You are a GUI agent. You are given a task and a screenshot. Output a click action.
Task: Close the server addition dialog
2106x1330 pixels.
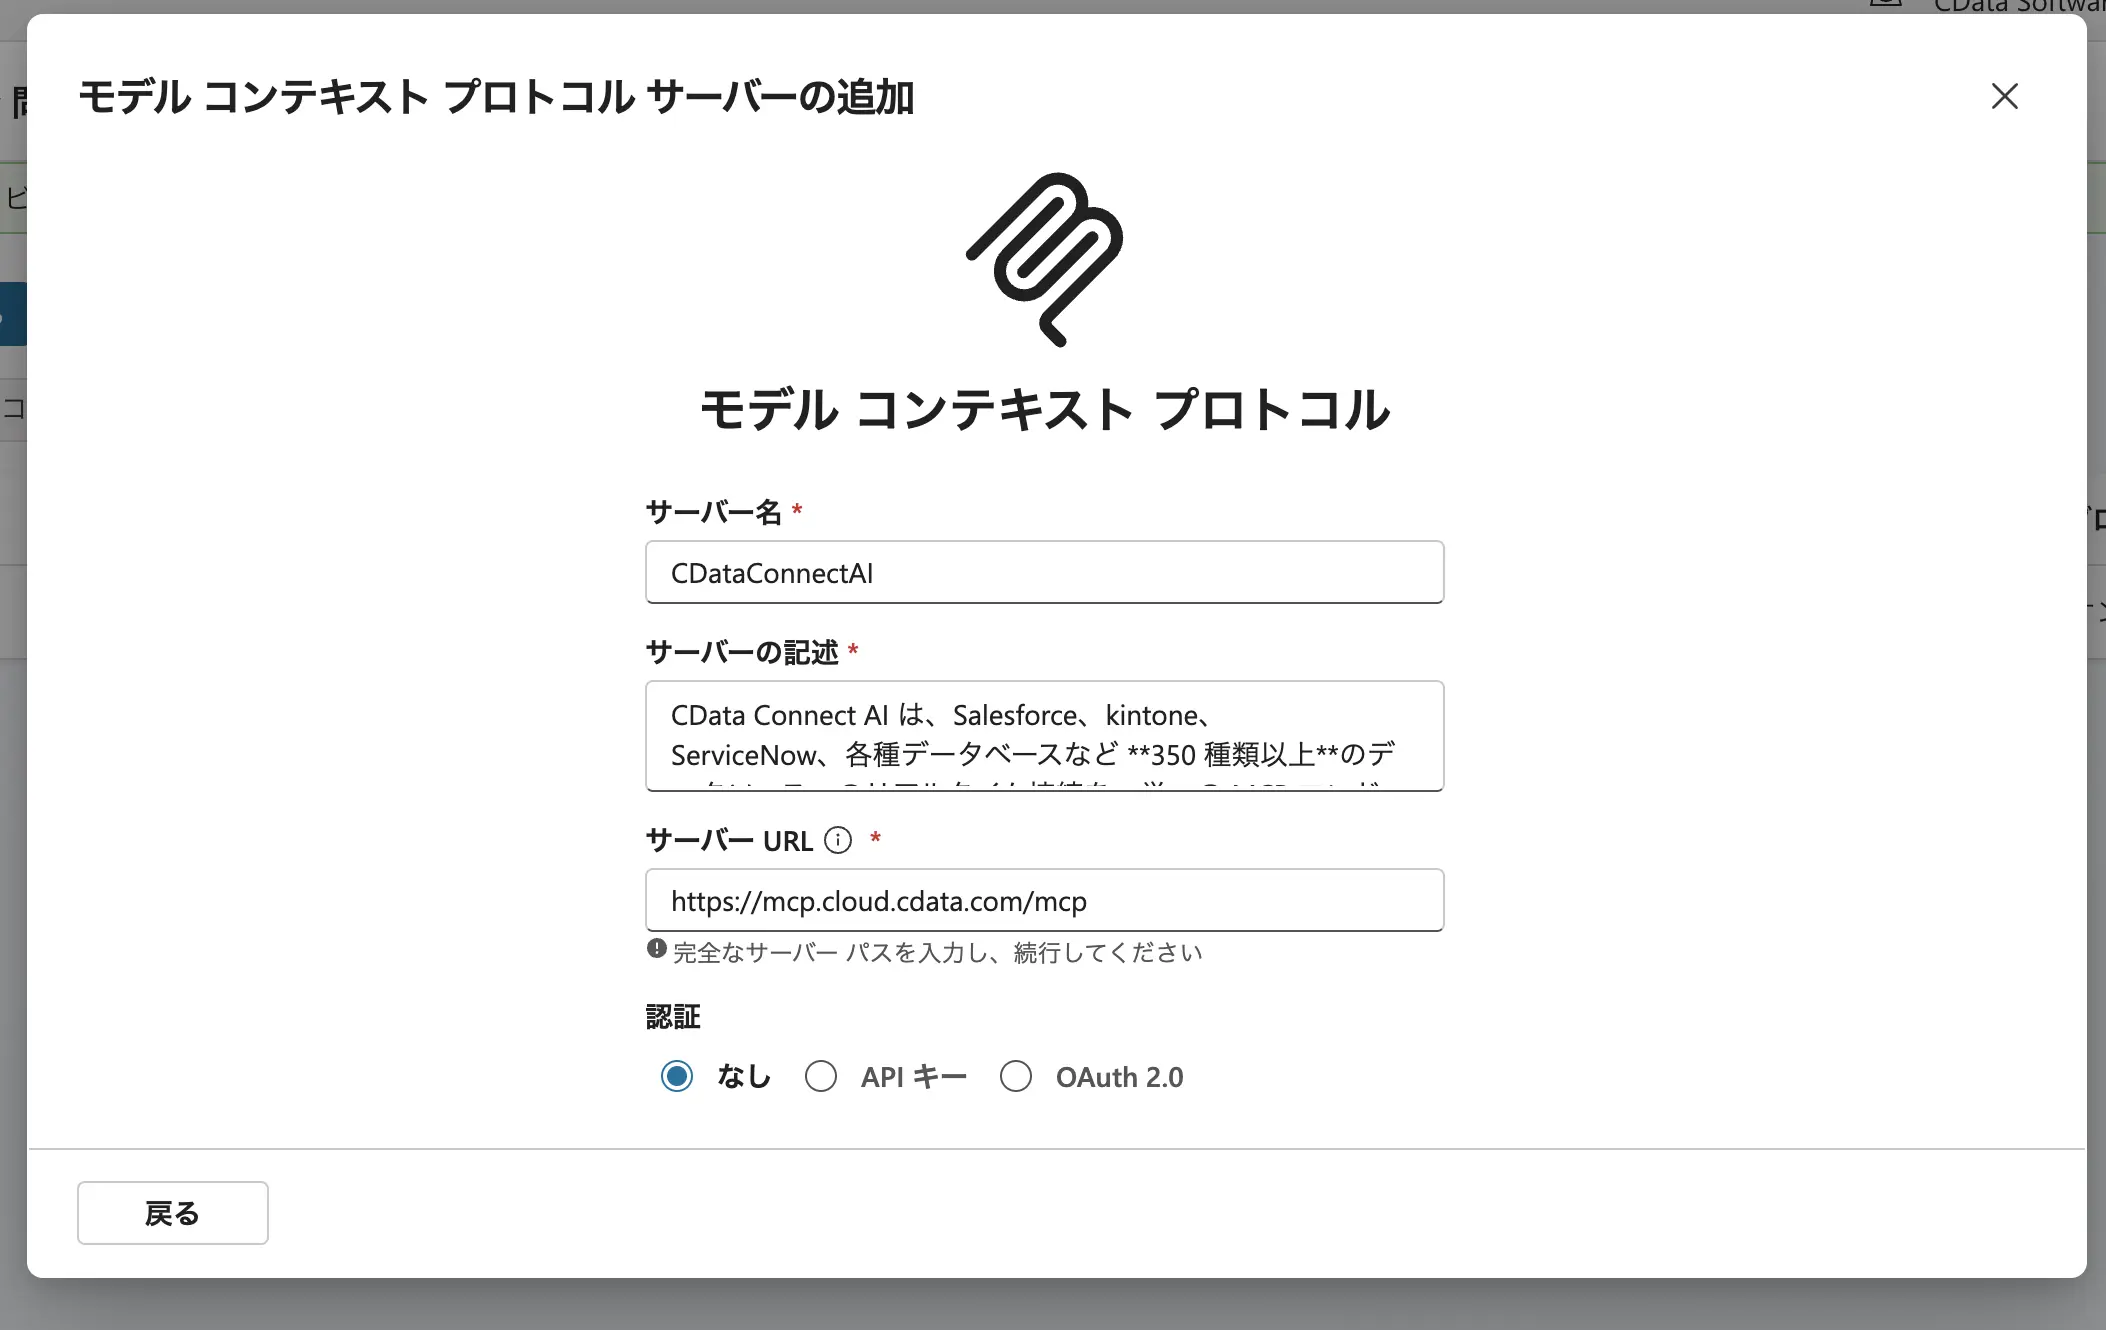point(2005,96)
